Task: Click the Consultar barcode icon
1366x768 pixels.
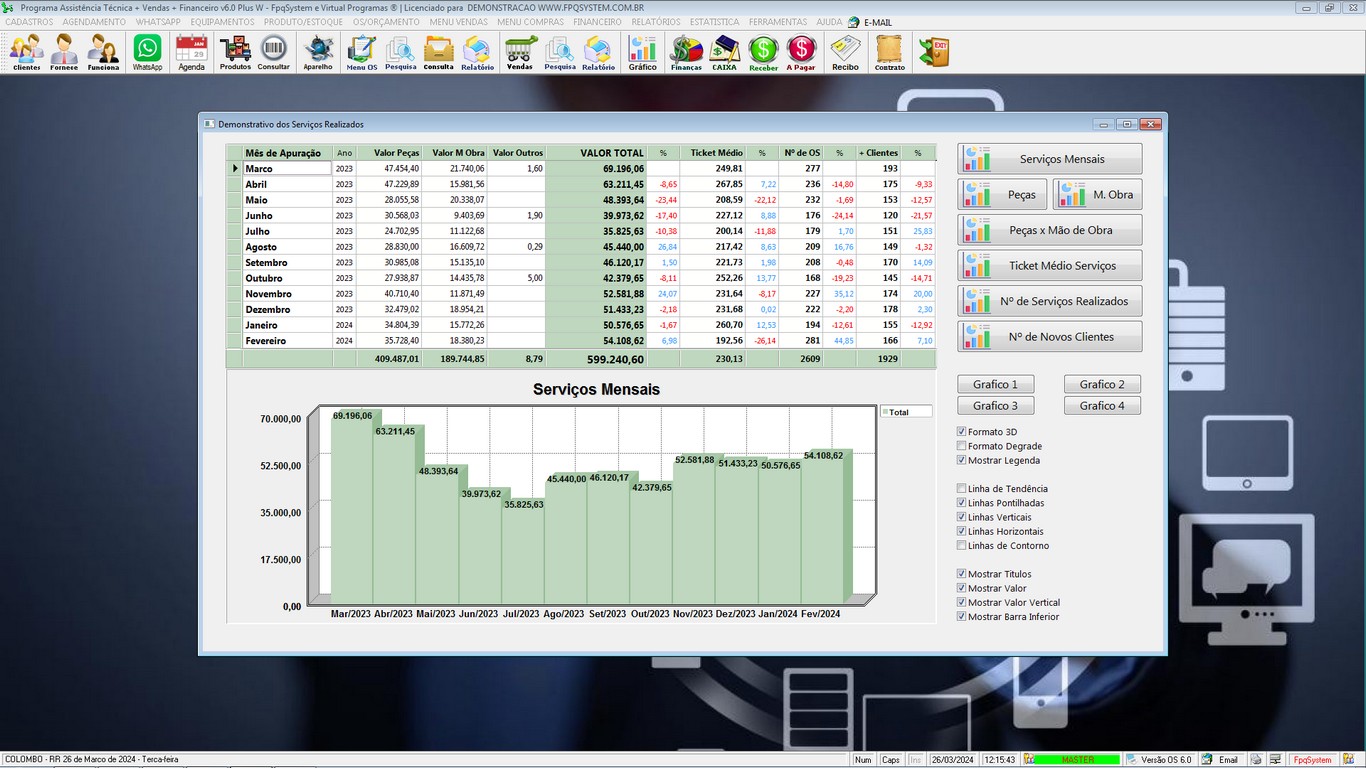Action: 274,52
